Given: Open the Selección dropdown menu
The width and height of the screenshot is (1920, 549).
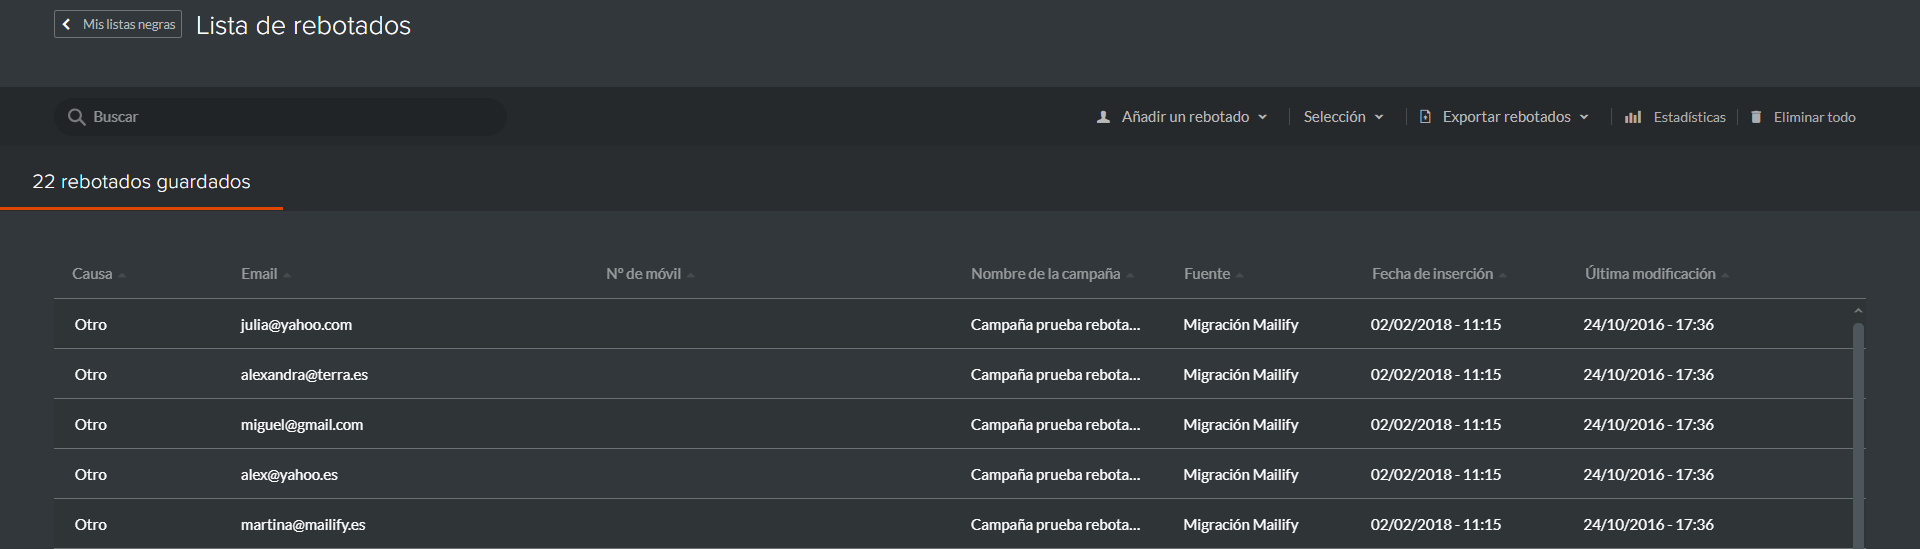Looking at the screenshot, I should click(1343, 117).
